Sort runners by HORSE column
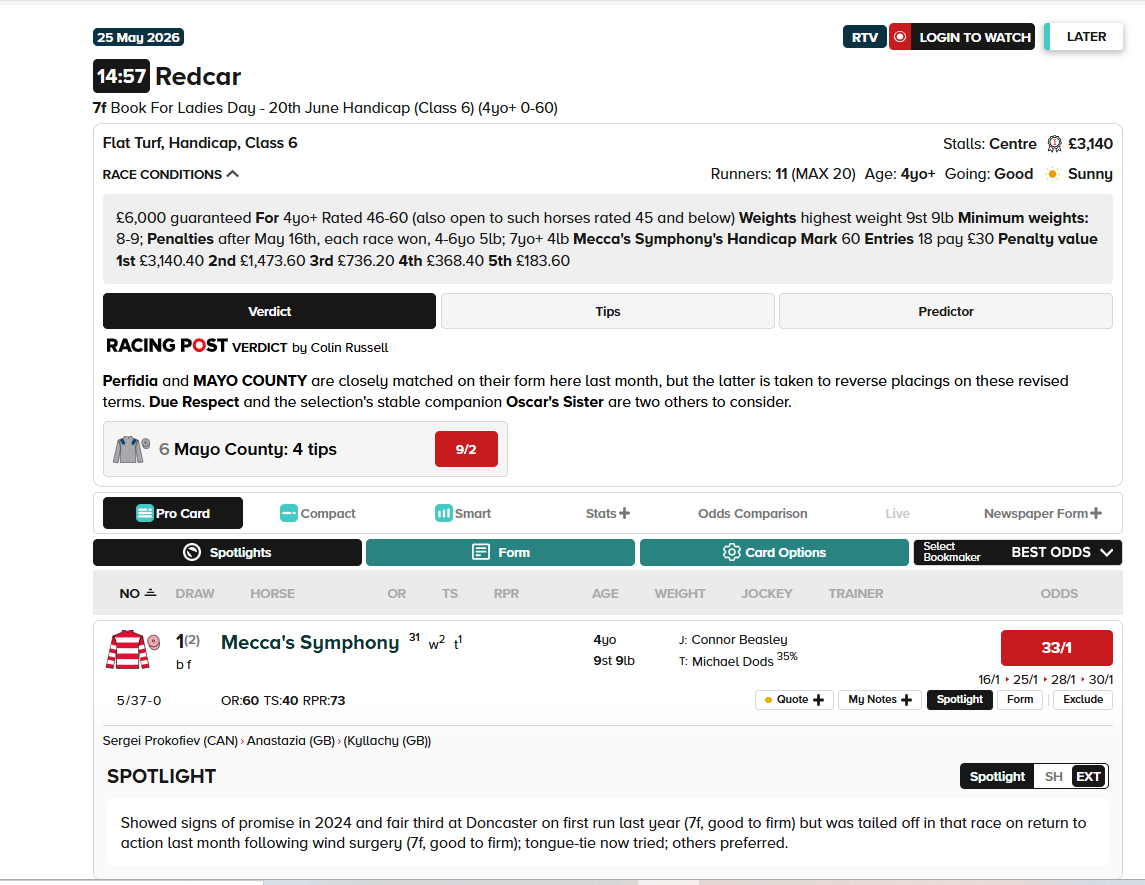1145x885 pixels. pyautogui.click(x=272, y=594)
